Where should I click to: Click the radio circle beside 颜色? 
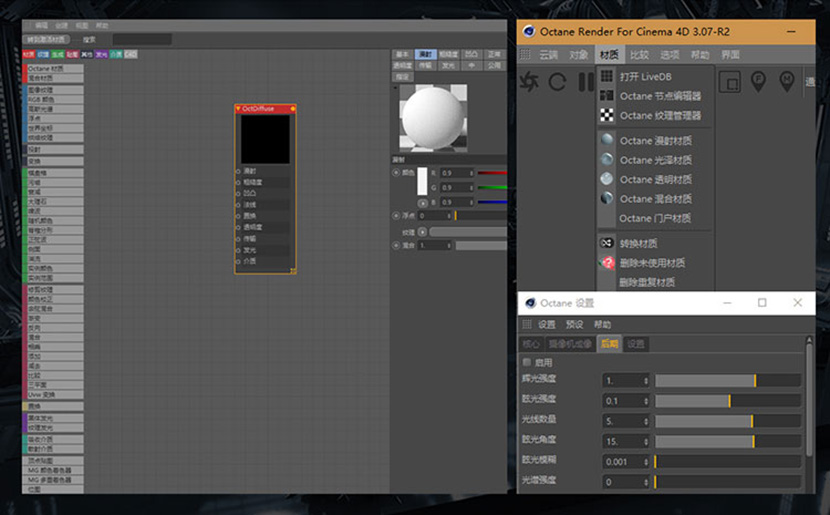[x=396, y=173]
